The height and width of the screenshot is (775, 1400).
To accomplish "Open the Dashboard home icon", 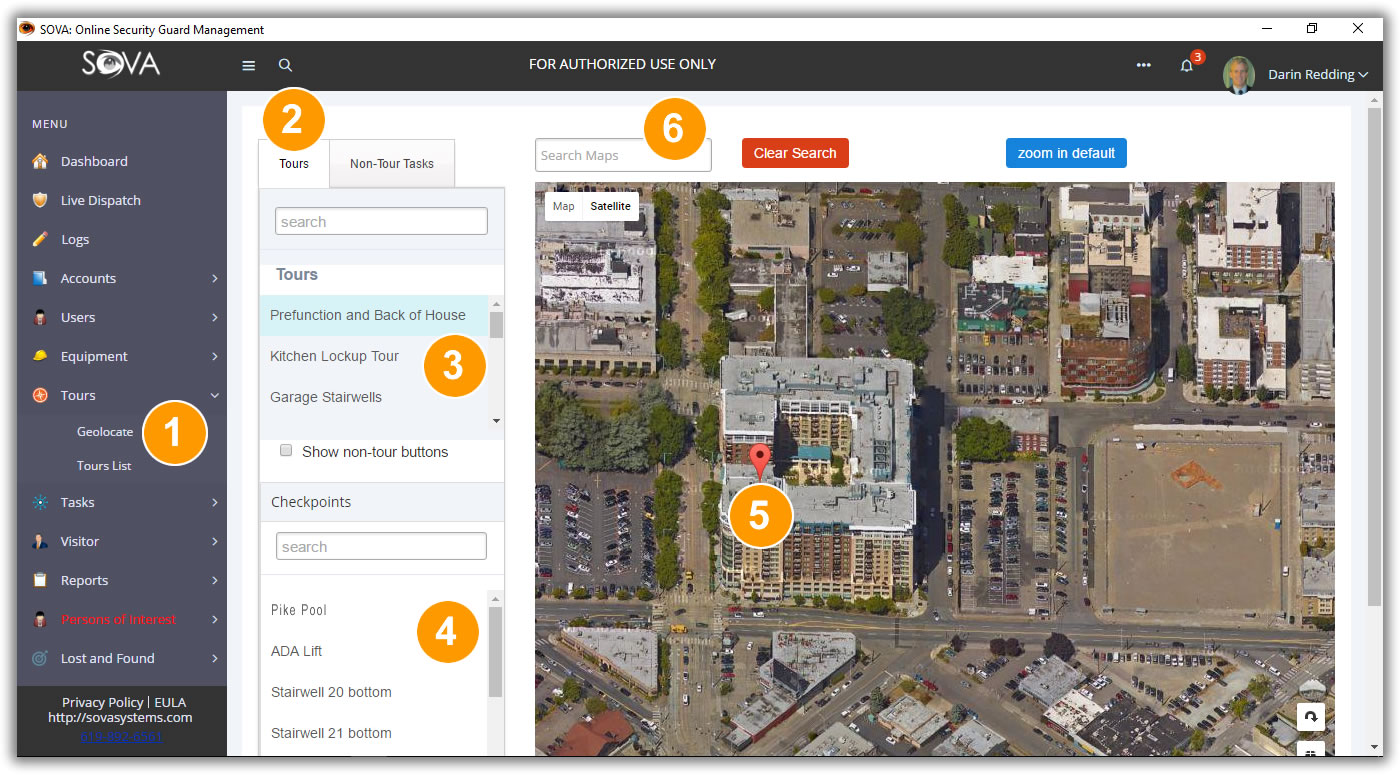I will [x=40, y=161].
